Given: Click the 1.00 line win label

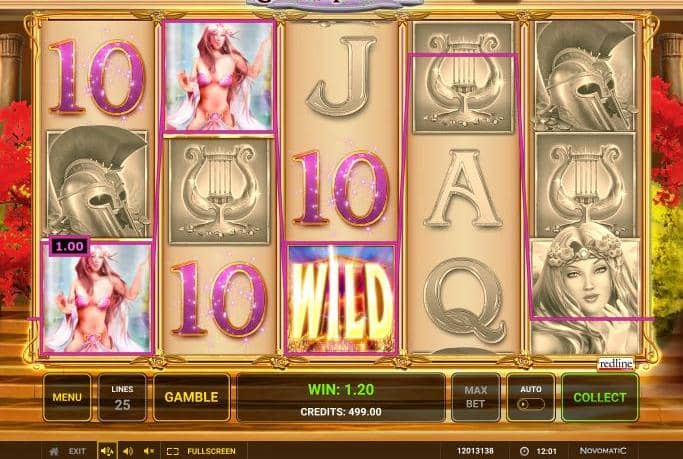Looking at the screenshot, I should point(70,246).
